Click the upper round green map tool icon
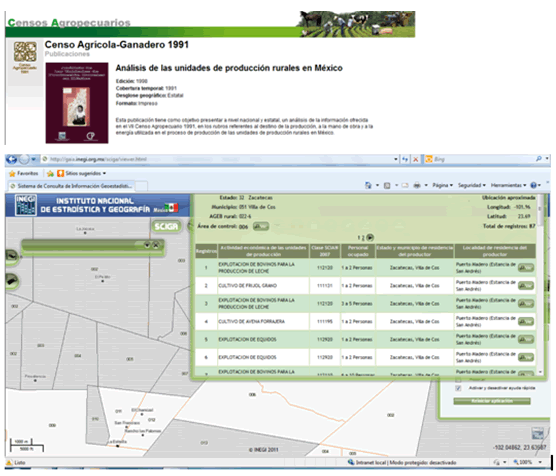556x476 pixels. tap(11, 256)
